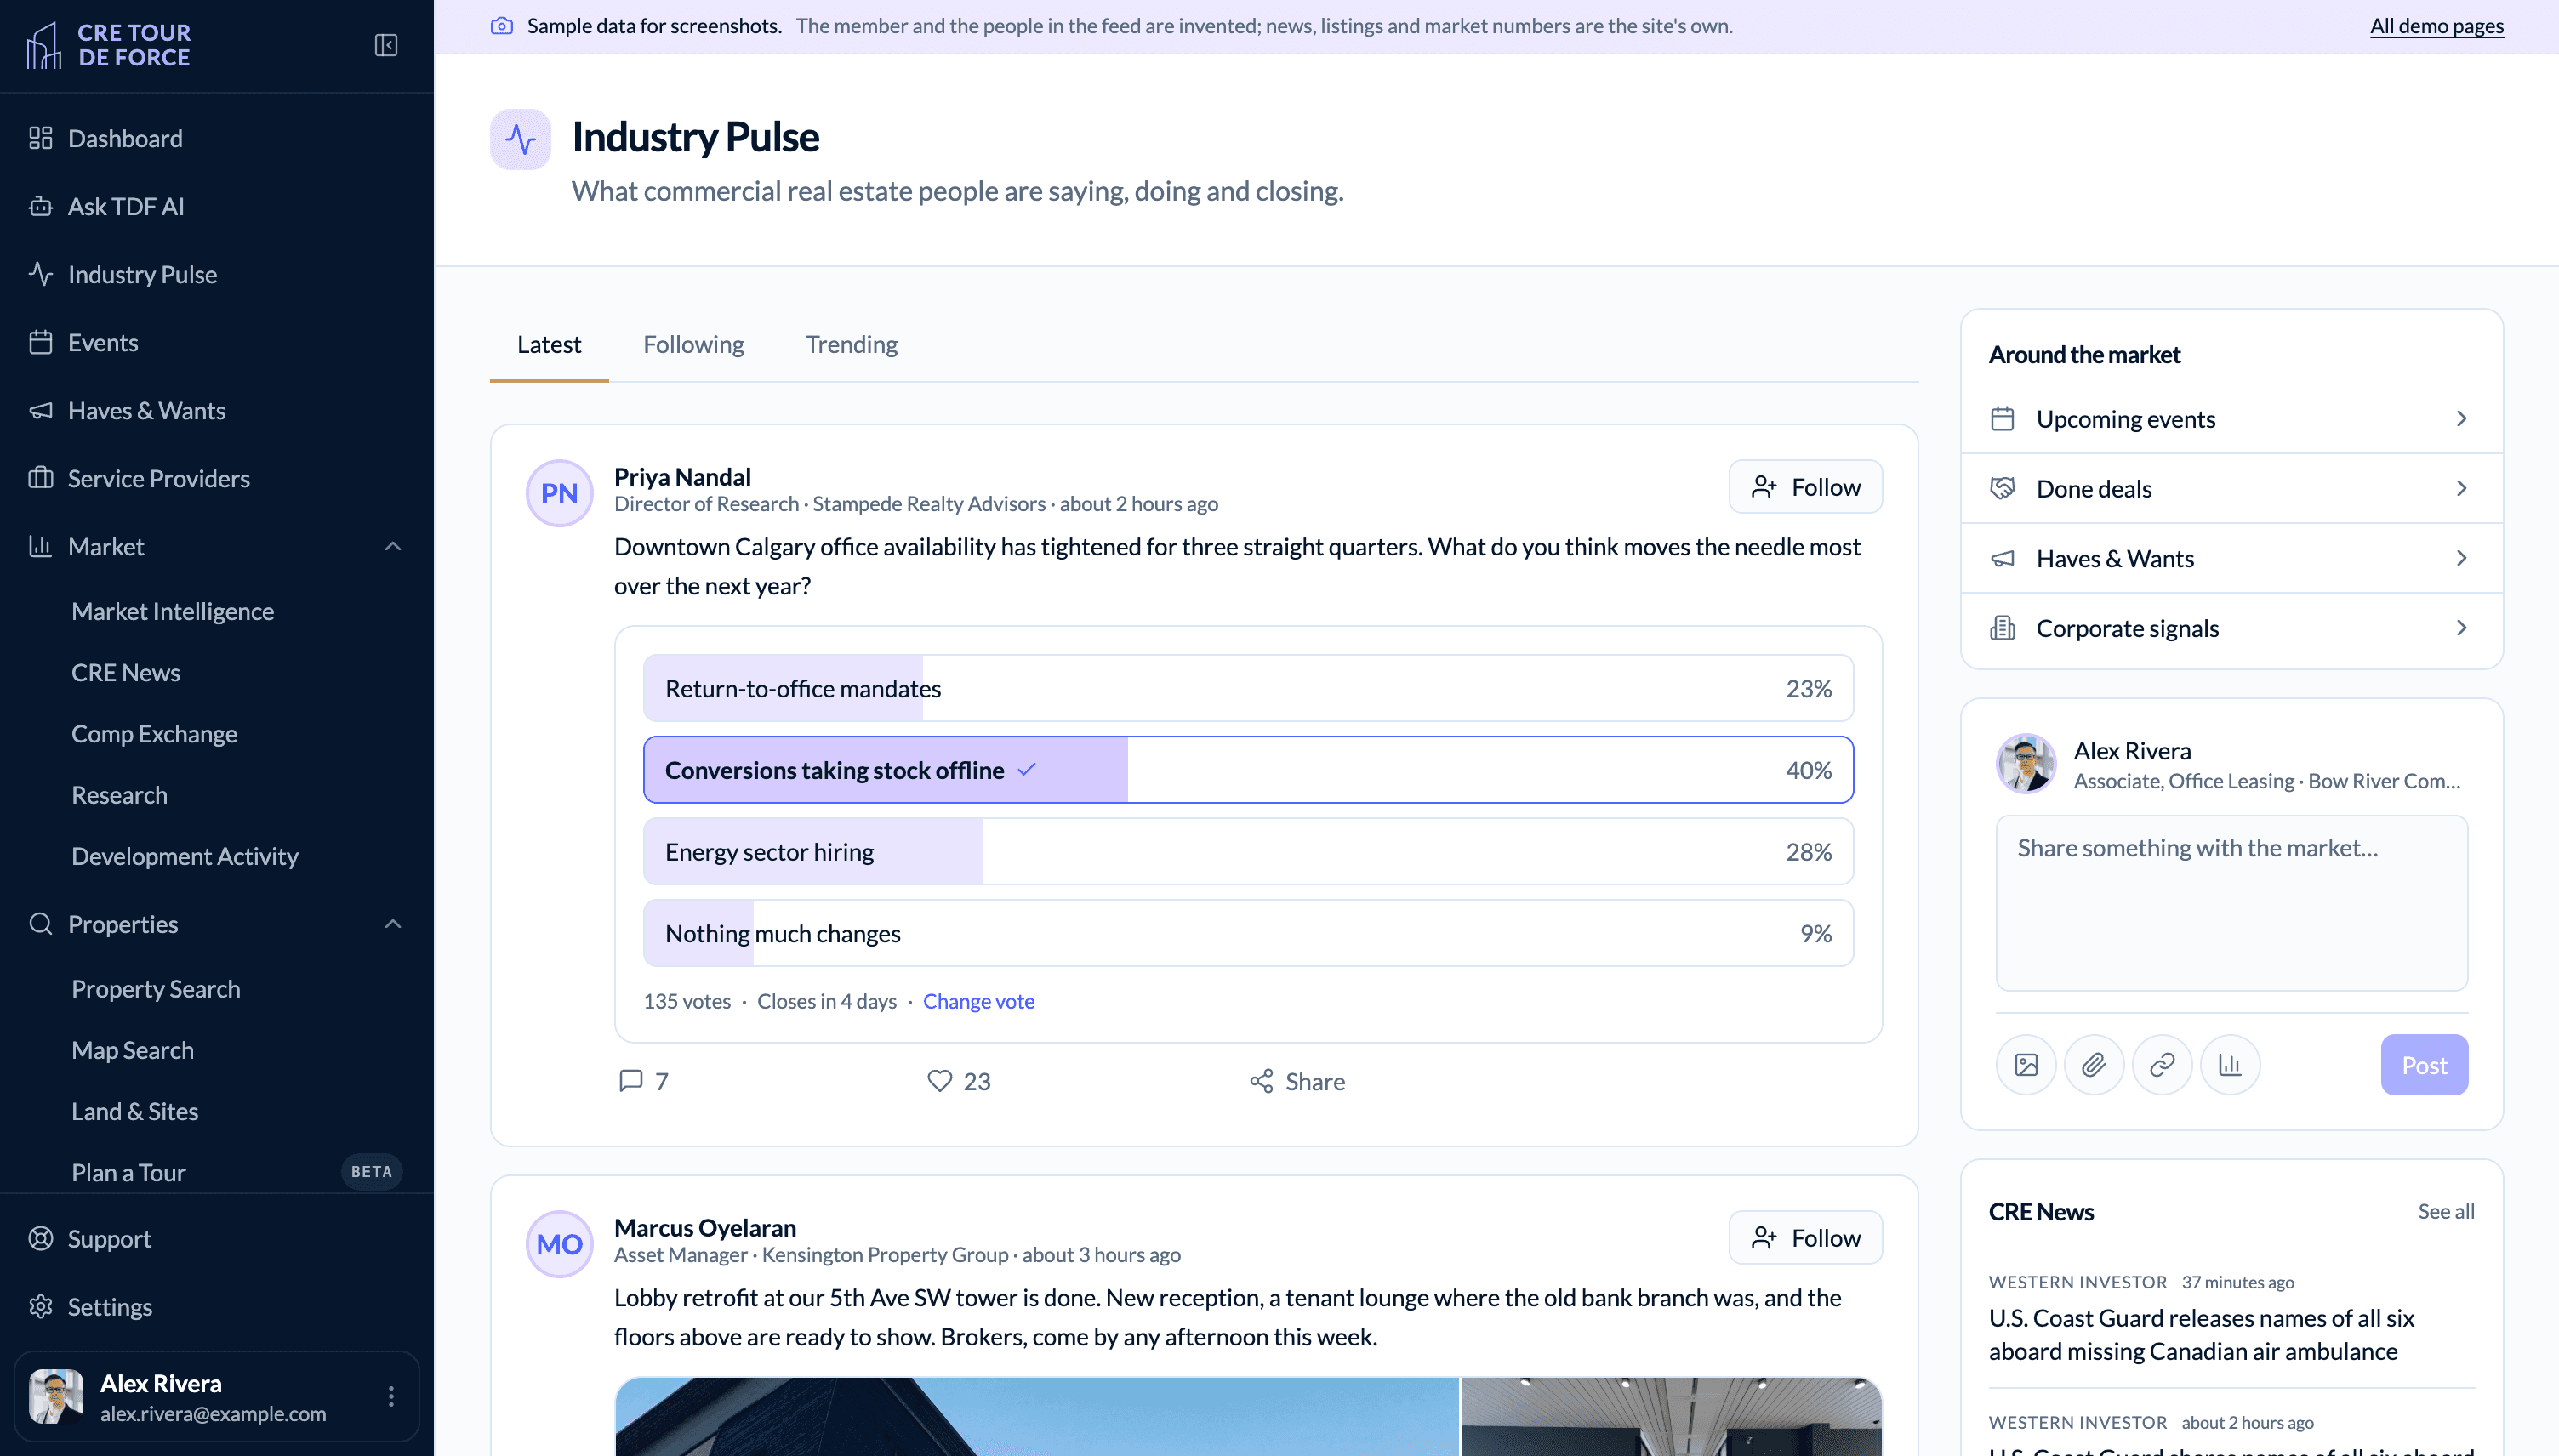Share Priya Nandal's poll post
Image resolution: width=2559 pixels, height=1456 pixels.
1297,1081
